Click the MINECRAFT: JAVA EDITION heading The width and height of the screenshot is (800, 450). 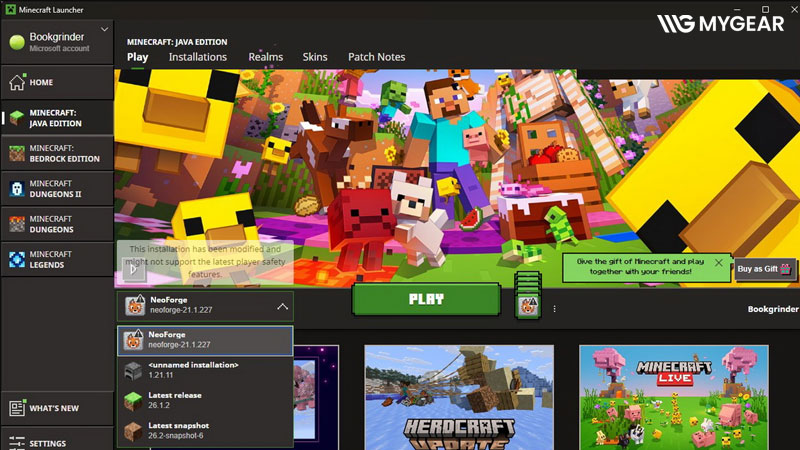tap(177, 42)
